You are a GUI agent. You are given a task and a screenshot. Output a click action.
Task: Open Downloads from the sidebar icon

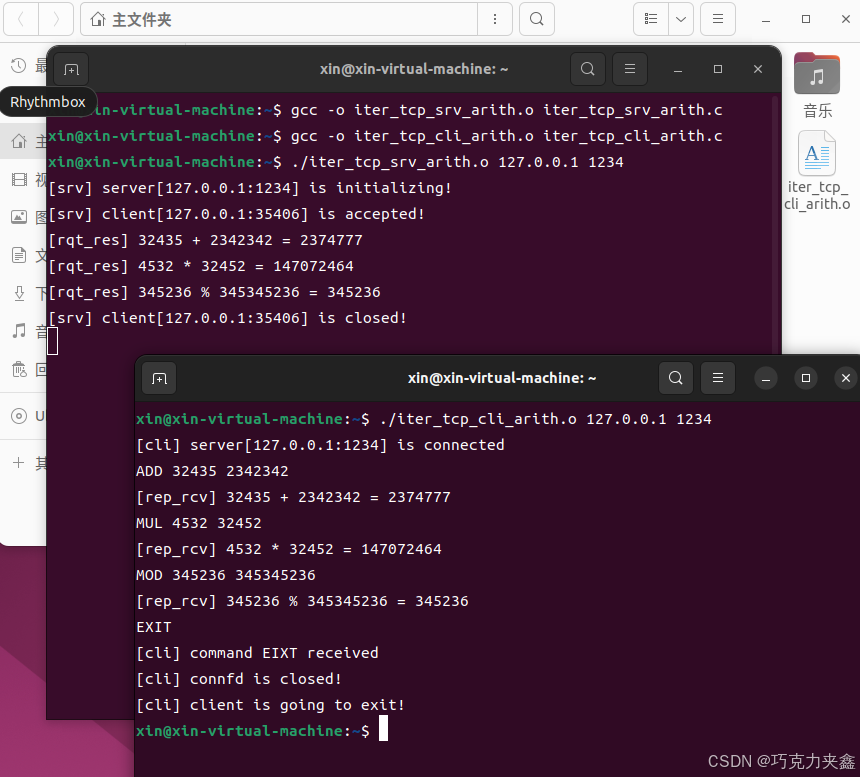pyautogui.click(x=19, y=293)
